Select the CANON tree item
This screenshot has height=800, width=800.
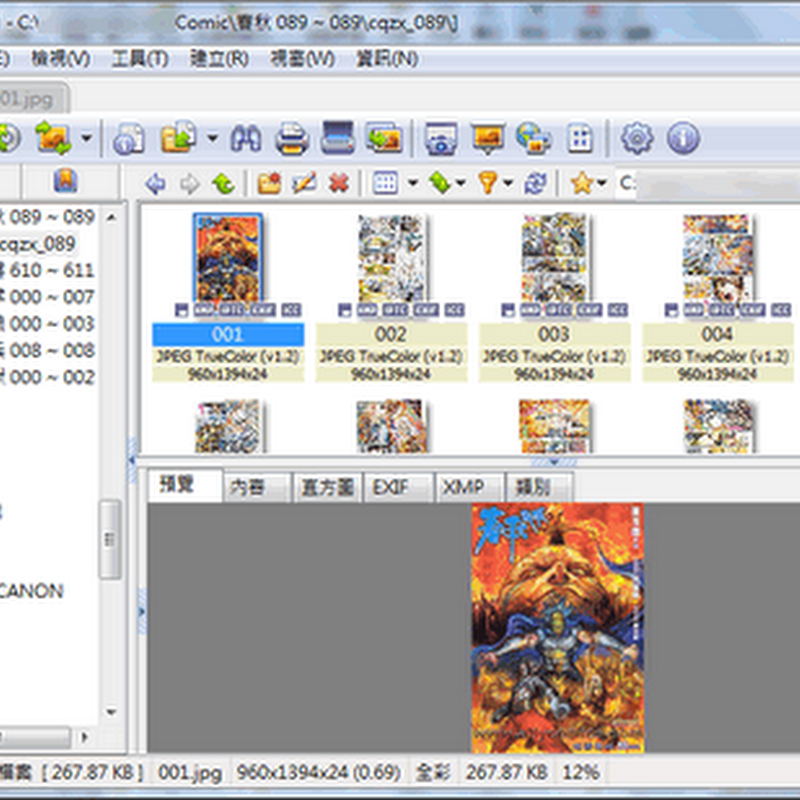32,591
